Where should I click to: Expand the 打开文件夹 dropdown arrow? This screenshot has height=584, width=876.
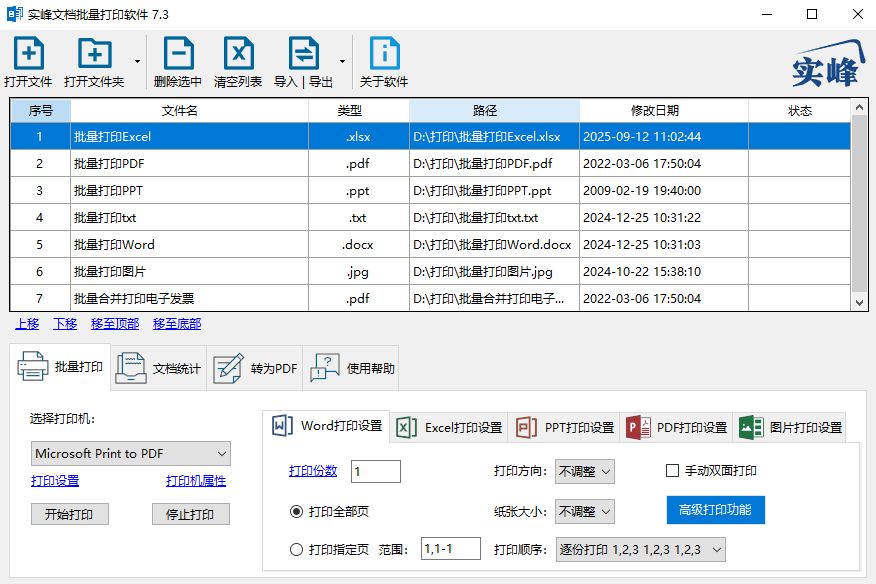(x=137, y=61)
